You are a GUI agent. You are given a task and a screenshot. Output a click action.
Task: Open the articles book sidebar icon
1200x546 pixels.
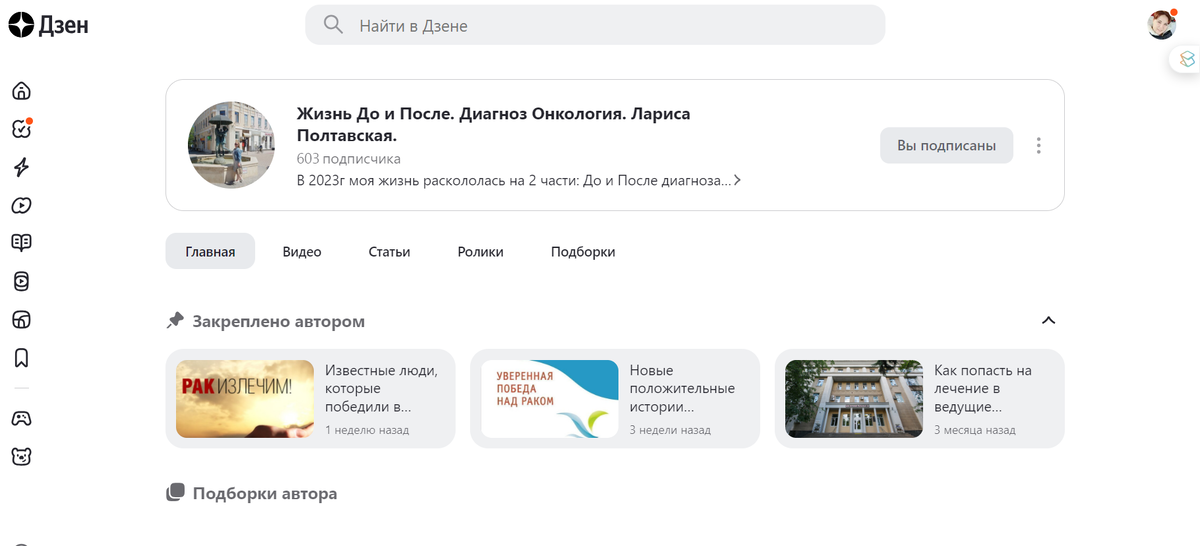21,243
